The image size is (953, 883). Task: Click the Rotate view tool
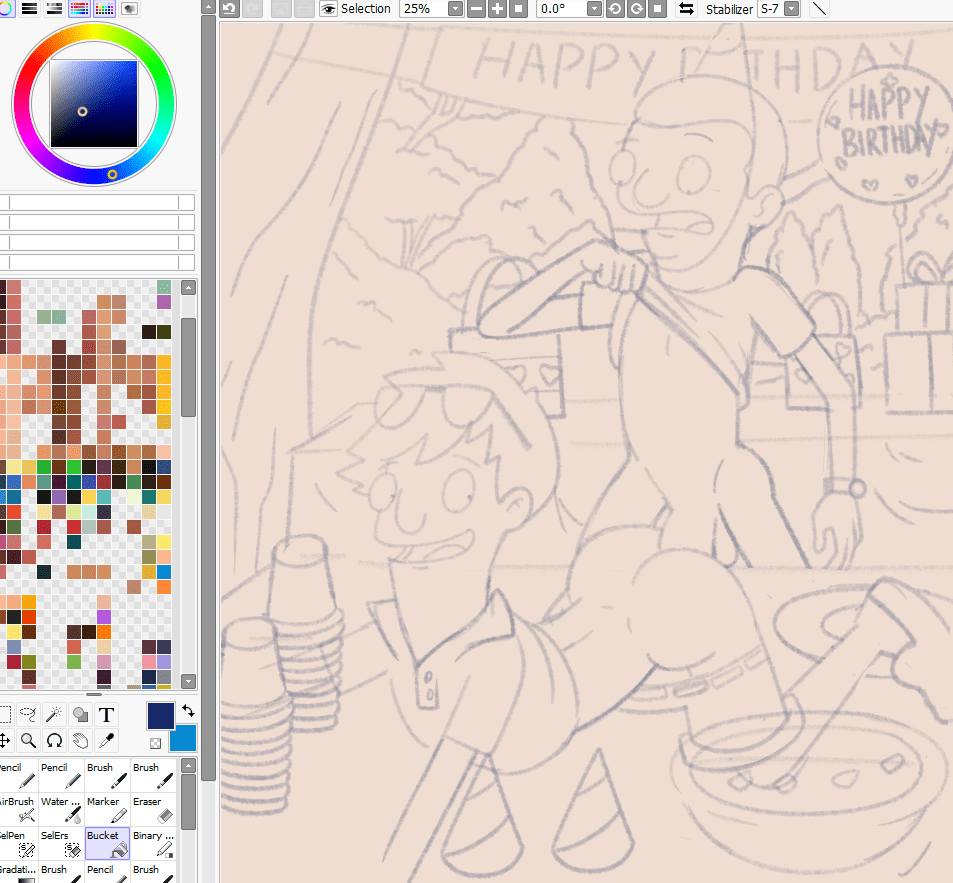[x=55, y=741]
